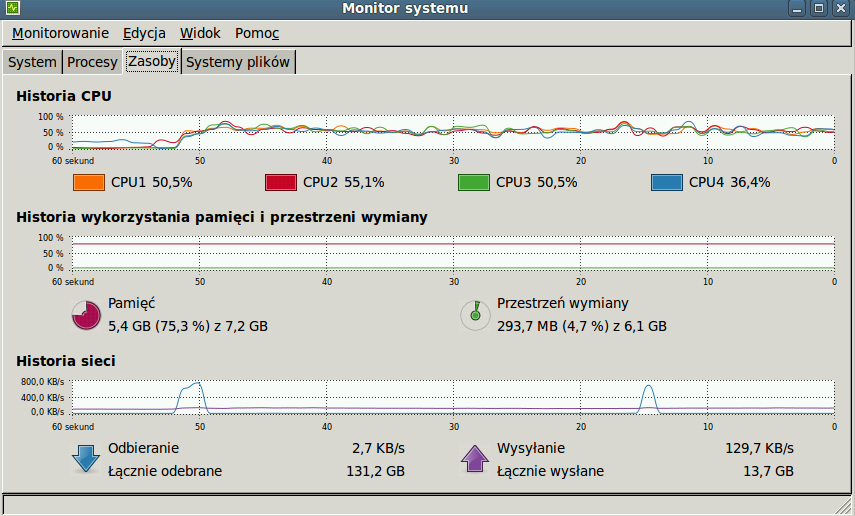Open the Monitorowanie menu
Image resolution: width=855 pixels, height=516 pixels.
(61, 33)
